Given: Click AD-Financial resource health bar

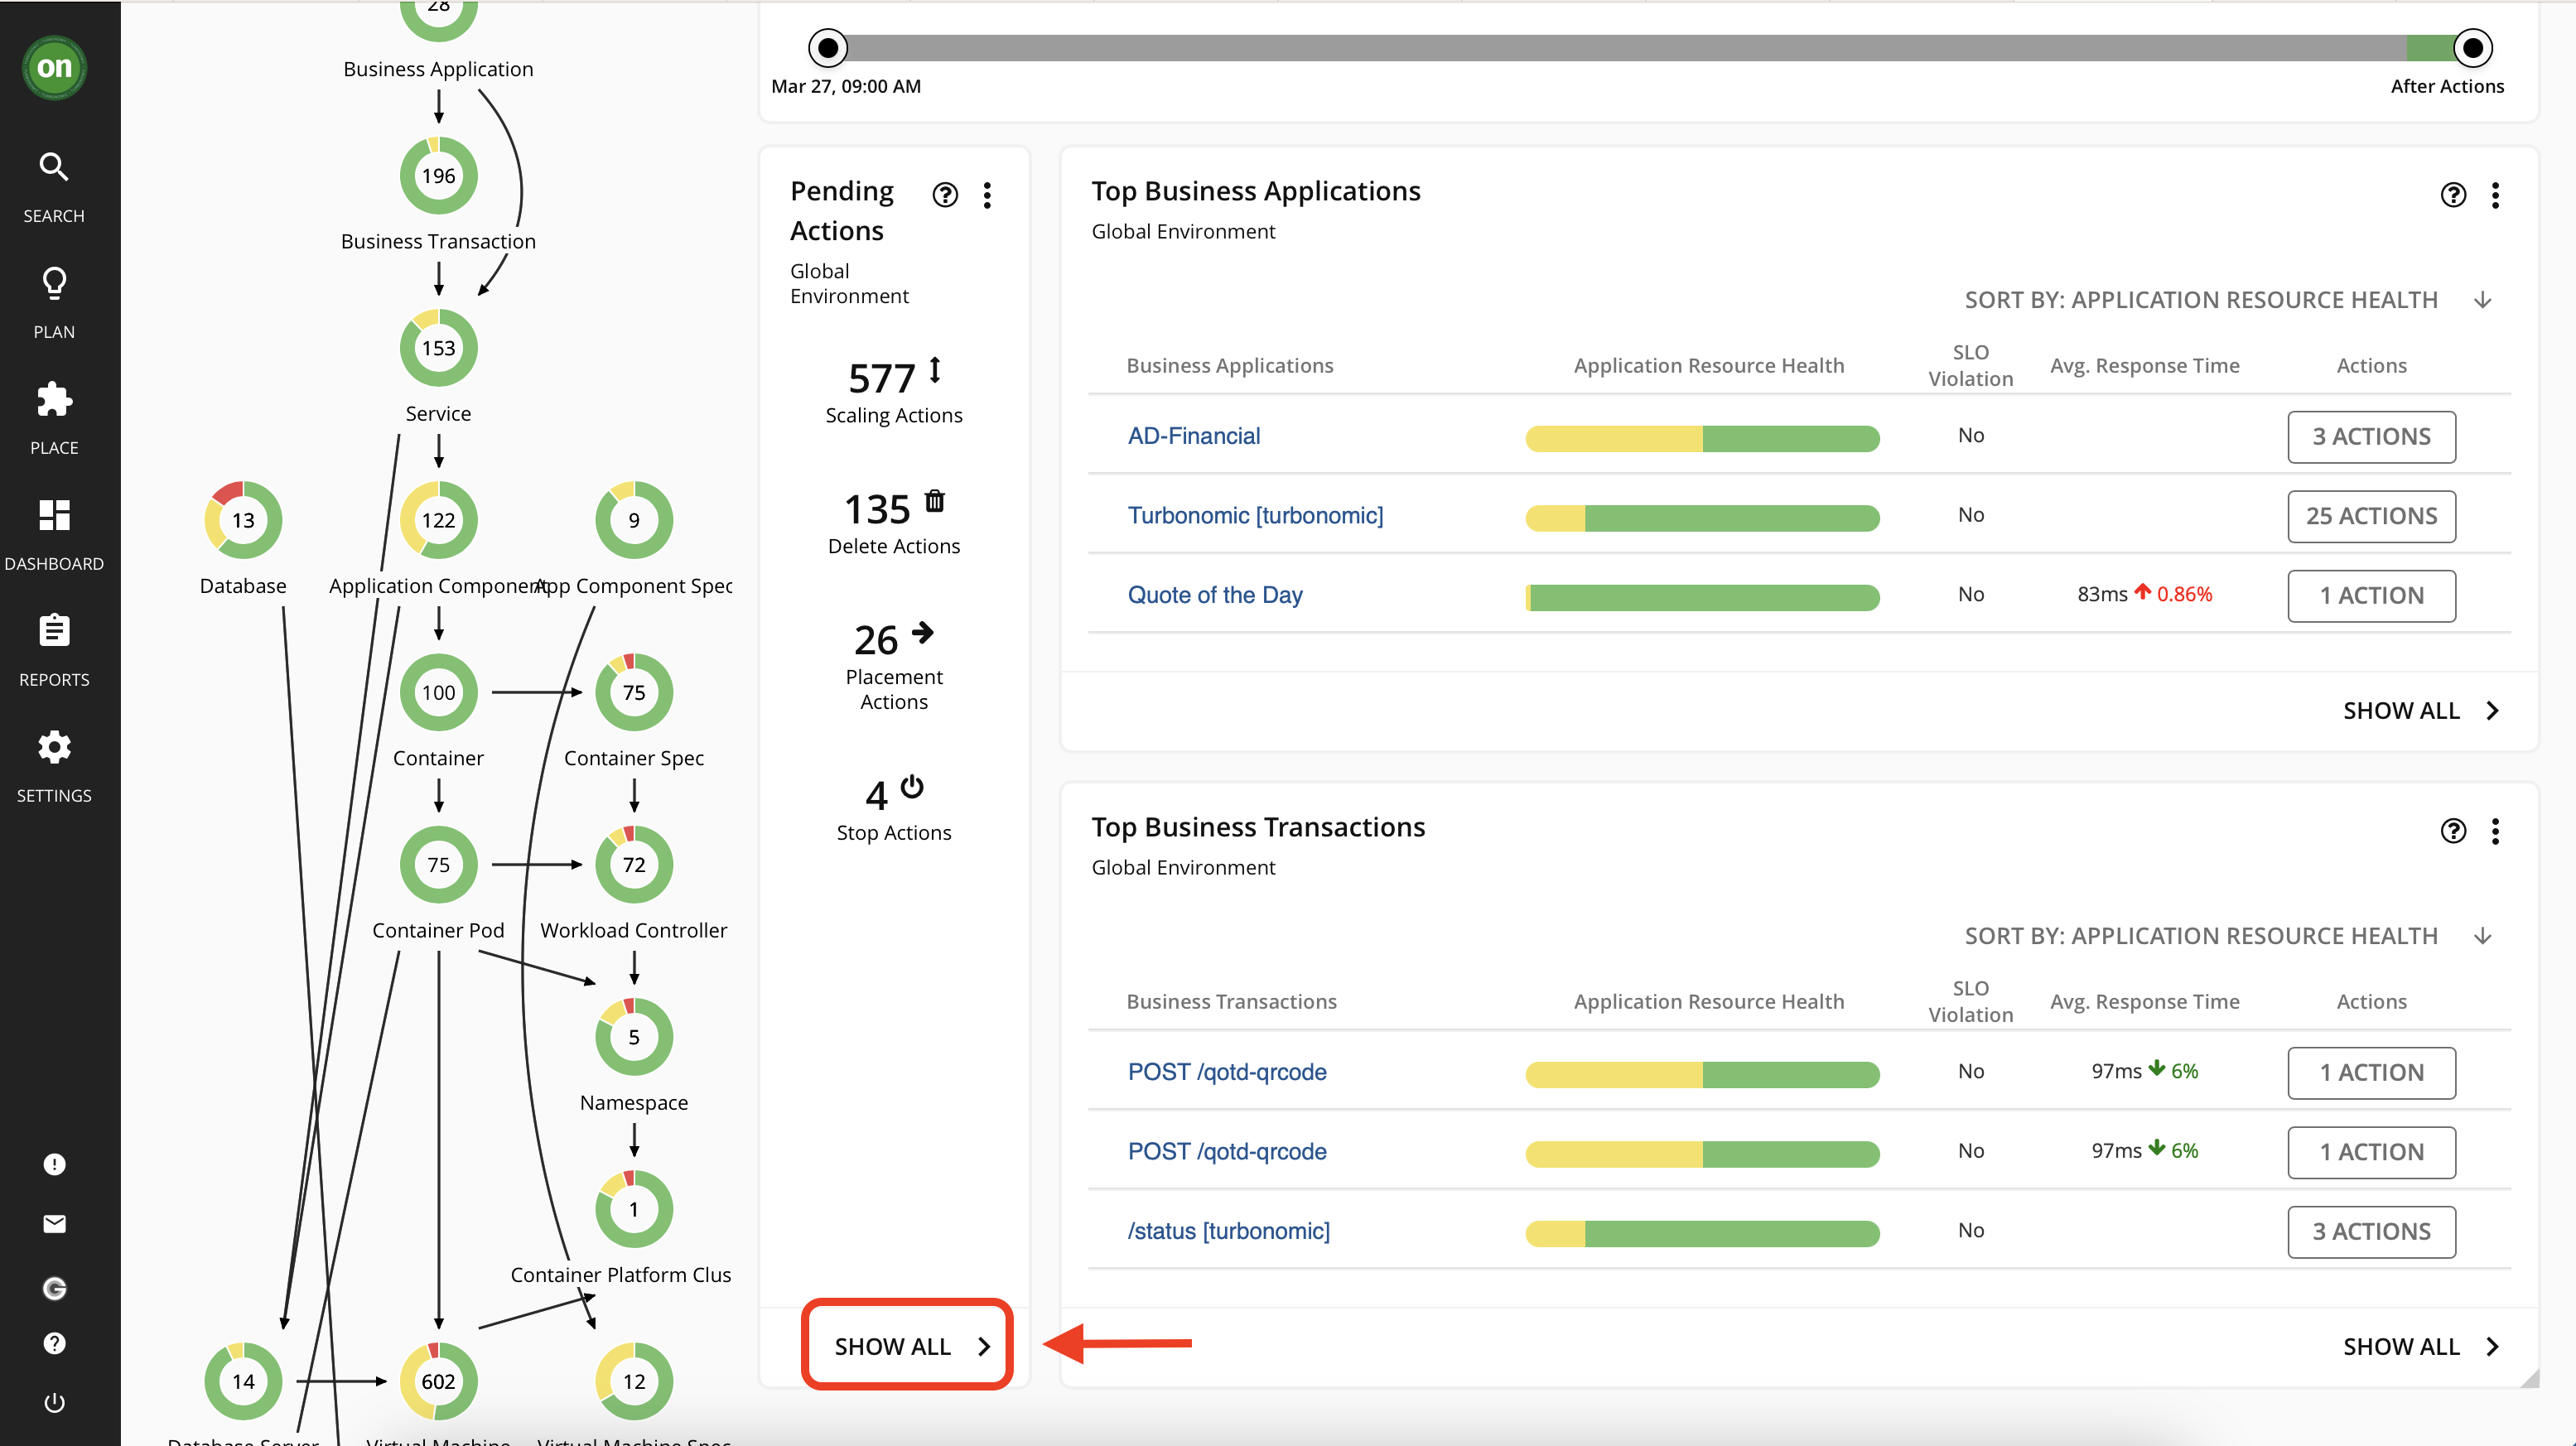Looking at the screenshot, I should [x=1702, y=438].
